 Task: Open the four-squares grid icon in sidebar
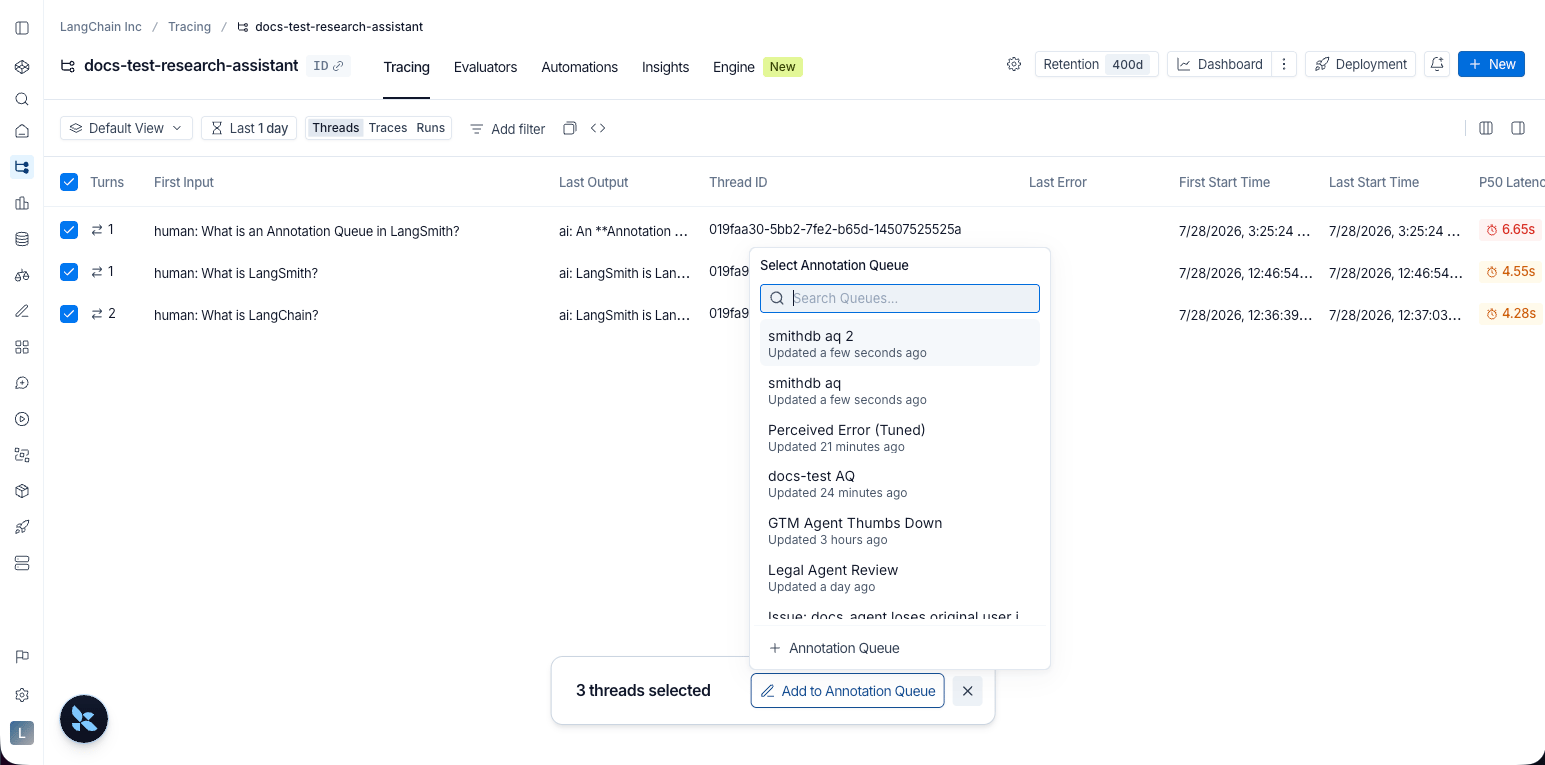tap(22, 347)
